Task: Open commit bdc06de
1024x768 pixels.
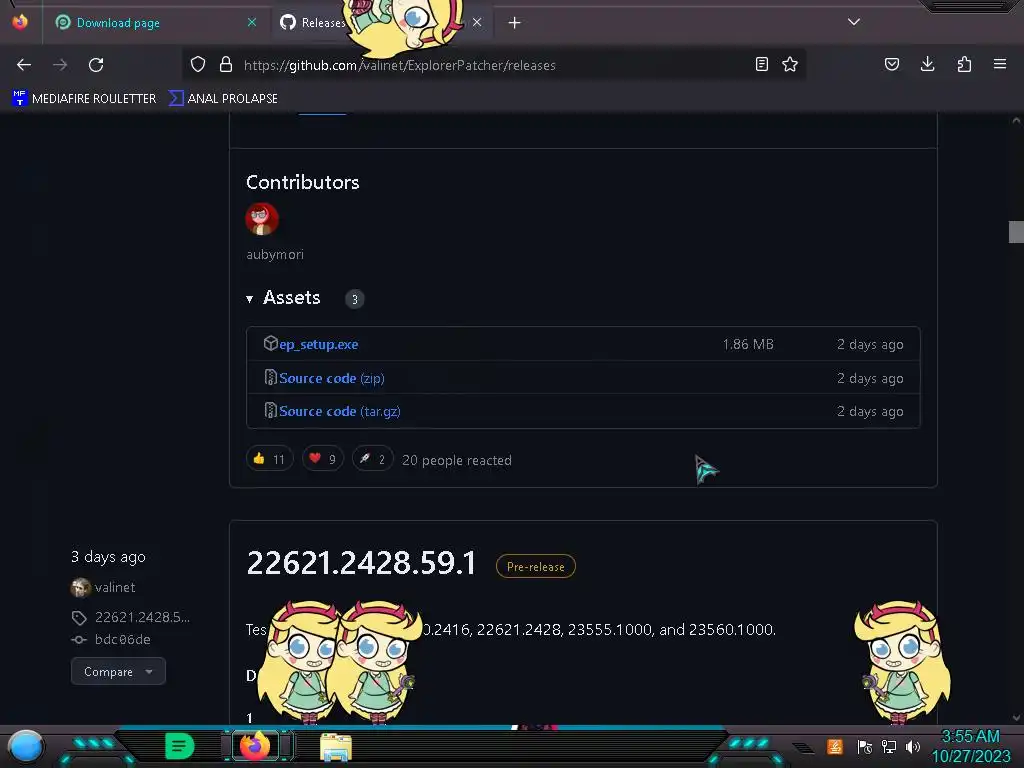Action: [x=123, y=639]
